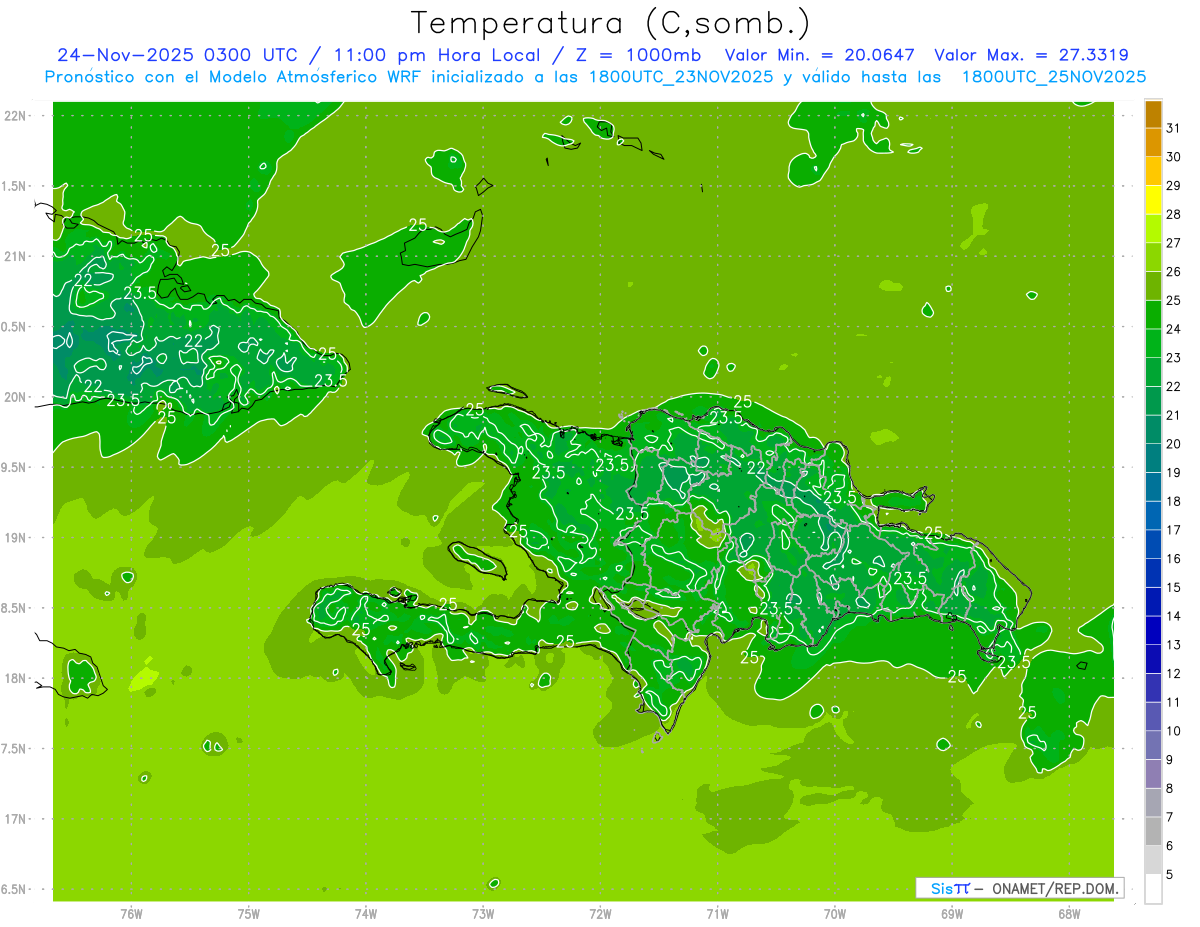The height and width of the screenshot is (927, 1200).
Task: Click the color bar label "29"
Action: coord(1173,186)
